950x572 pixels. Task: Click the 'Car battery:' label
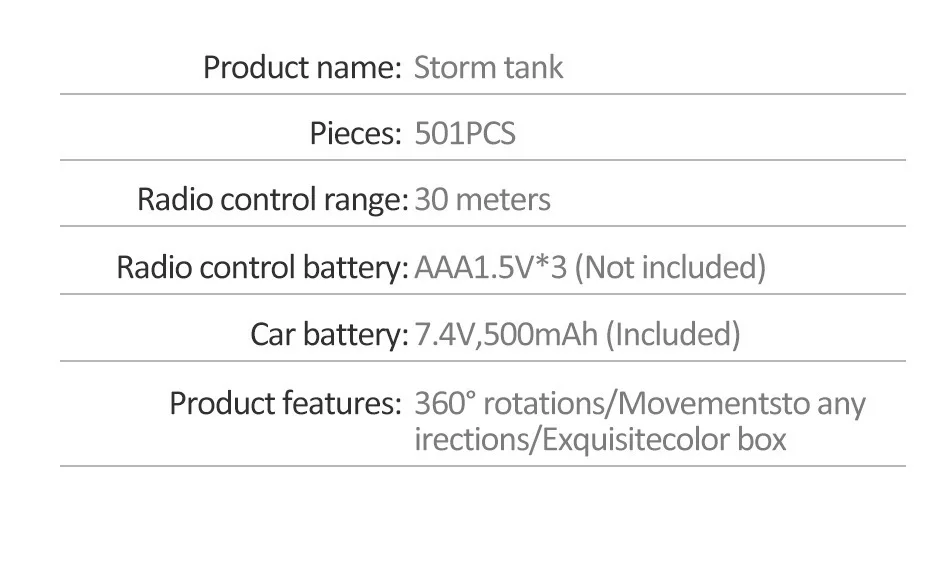(330, 334)
